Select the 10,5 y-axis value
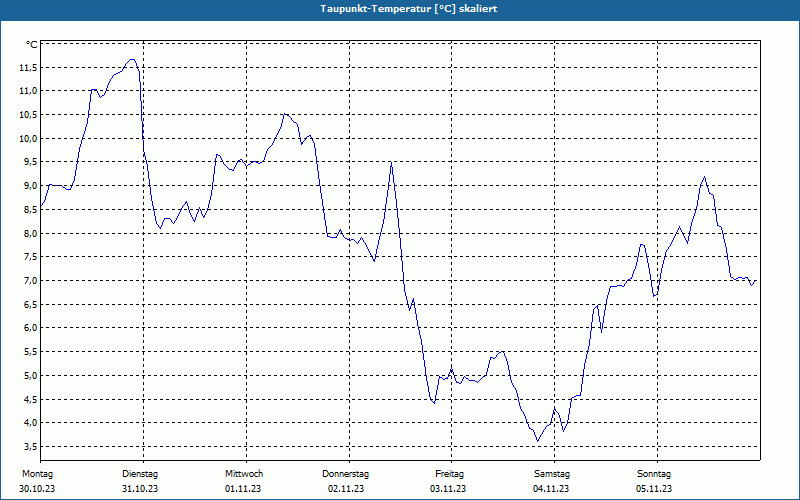Viewport: 800px width, 500px height. pyautogui.click(x=29, y=115)
